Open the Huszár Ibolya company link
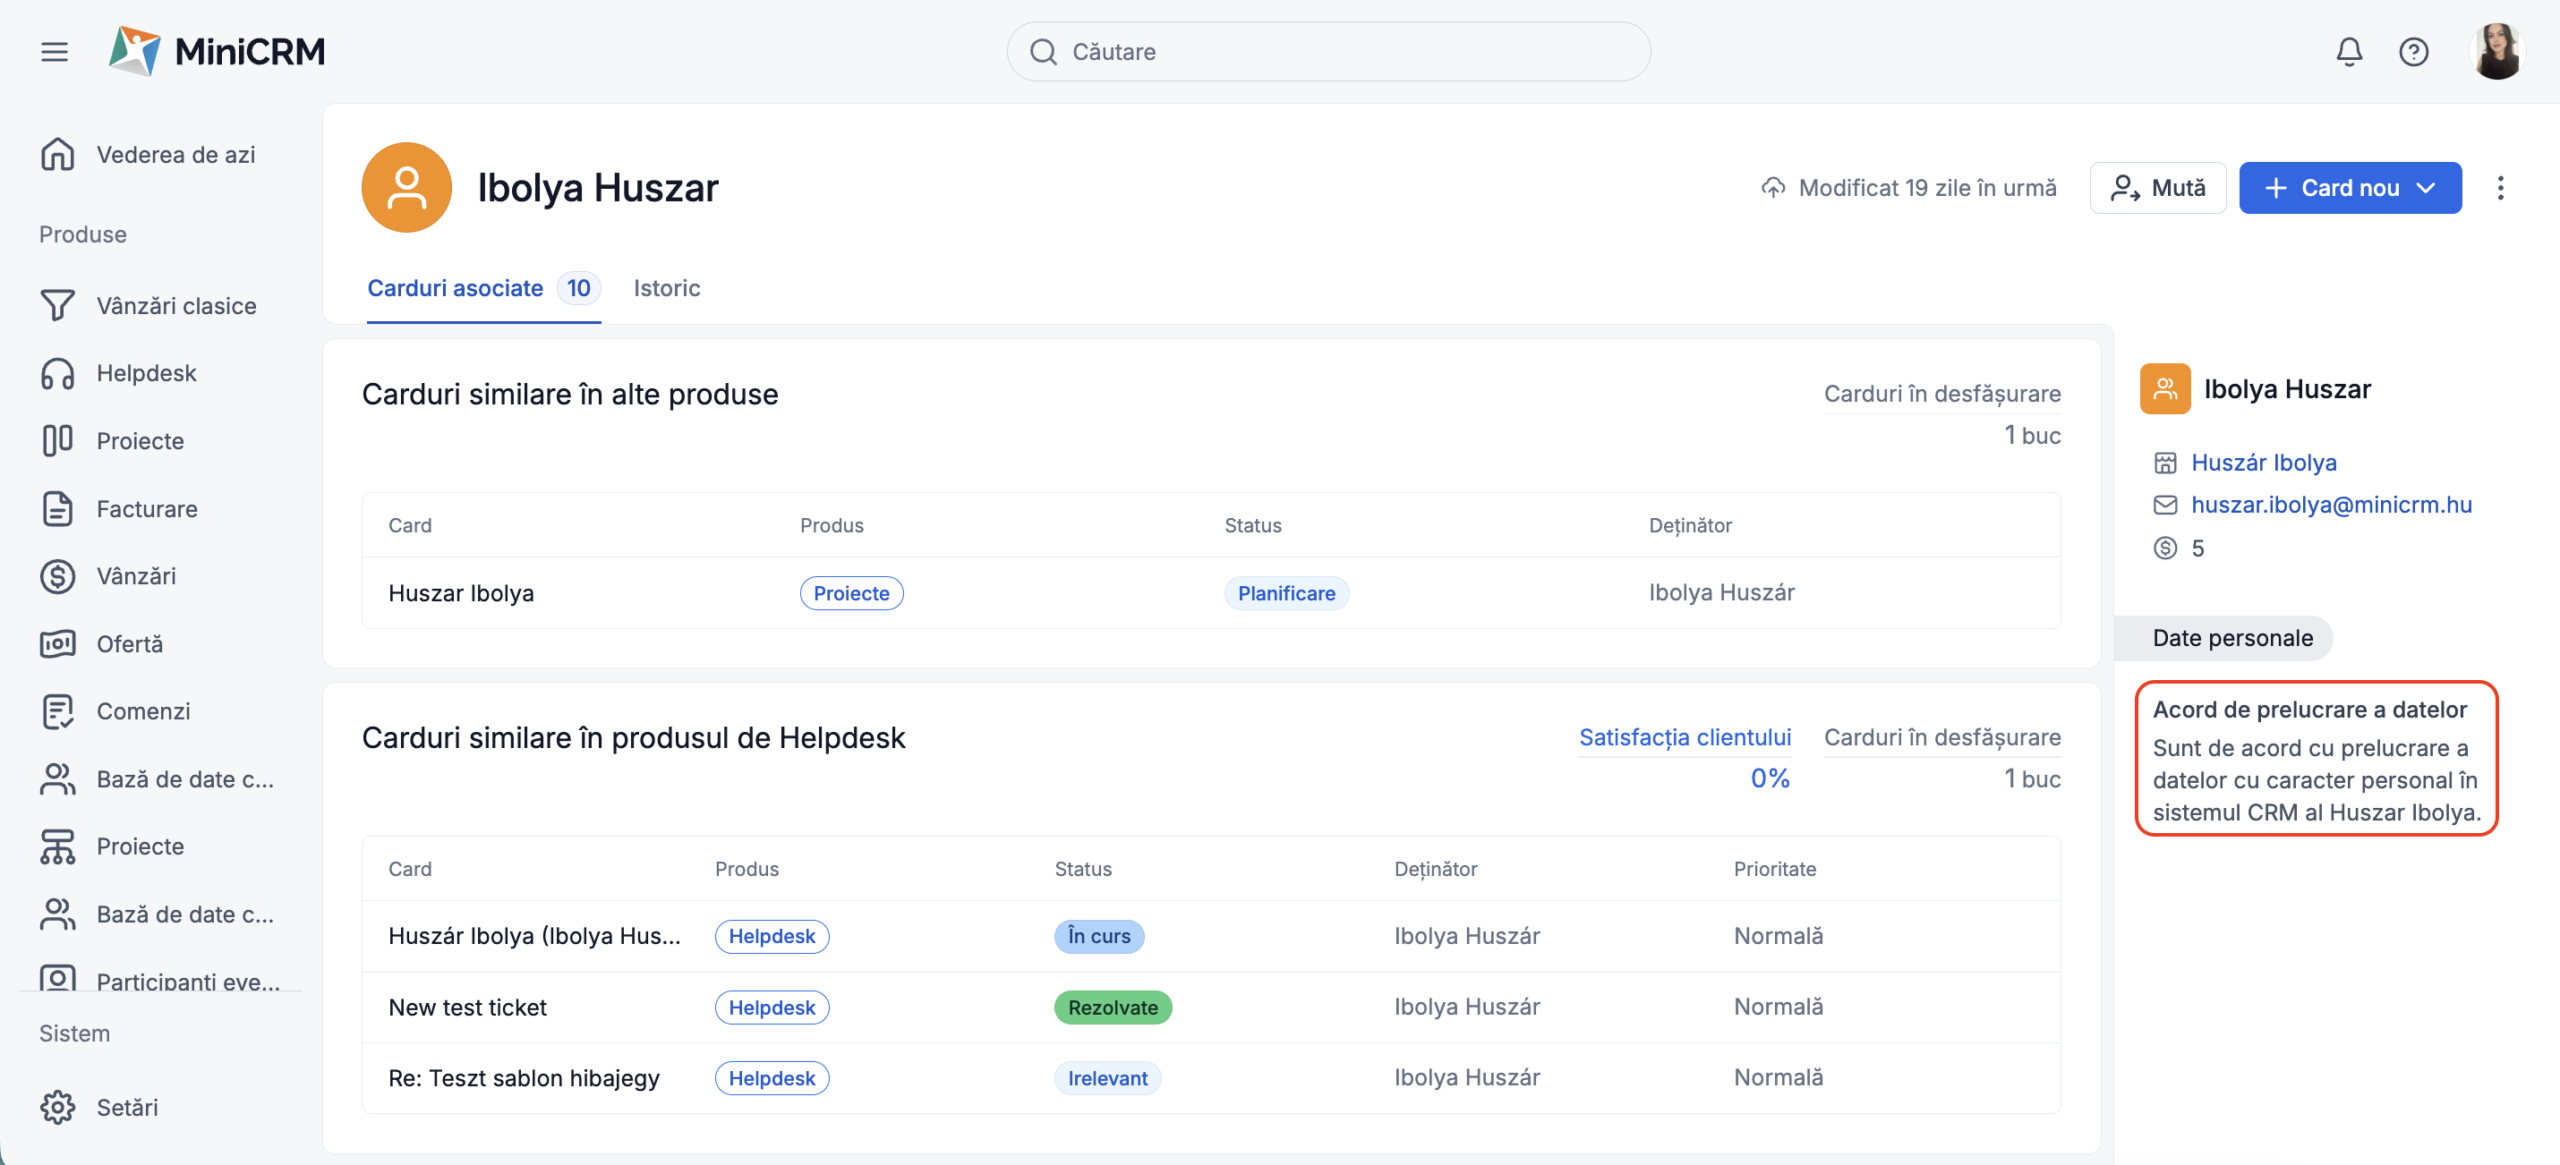This screenshot has height=1165, width=2560. click(x=2263, y=463)
